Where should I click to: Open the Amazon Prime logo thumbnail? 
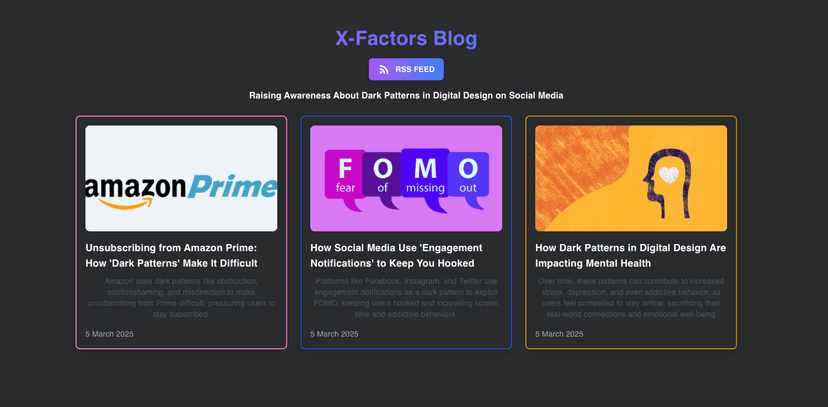click(181, 178)
